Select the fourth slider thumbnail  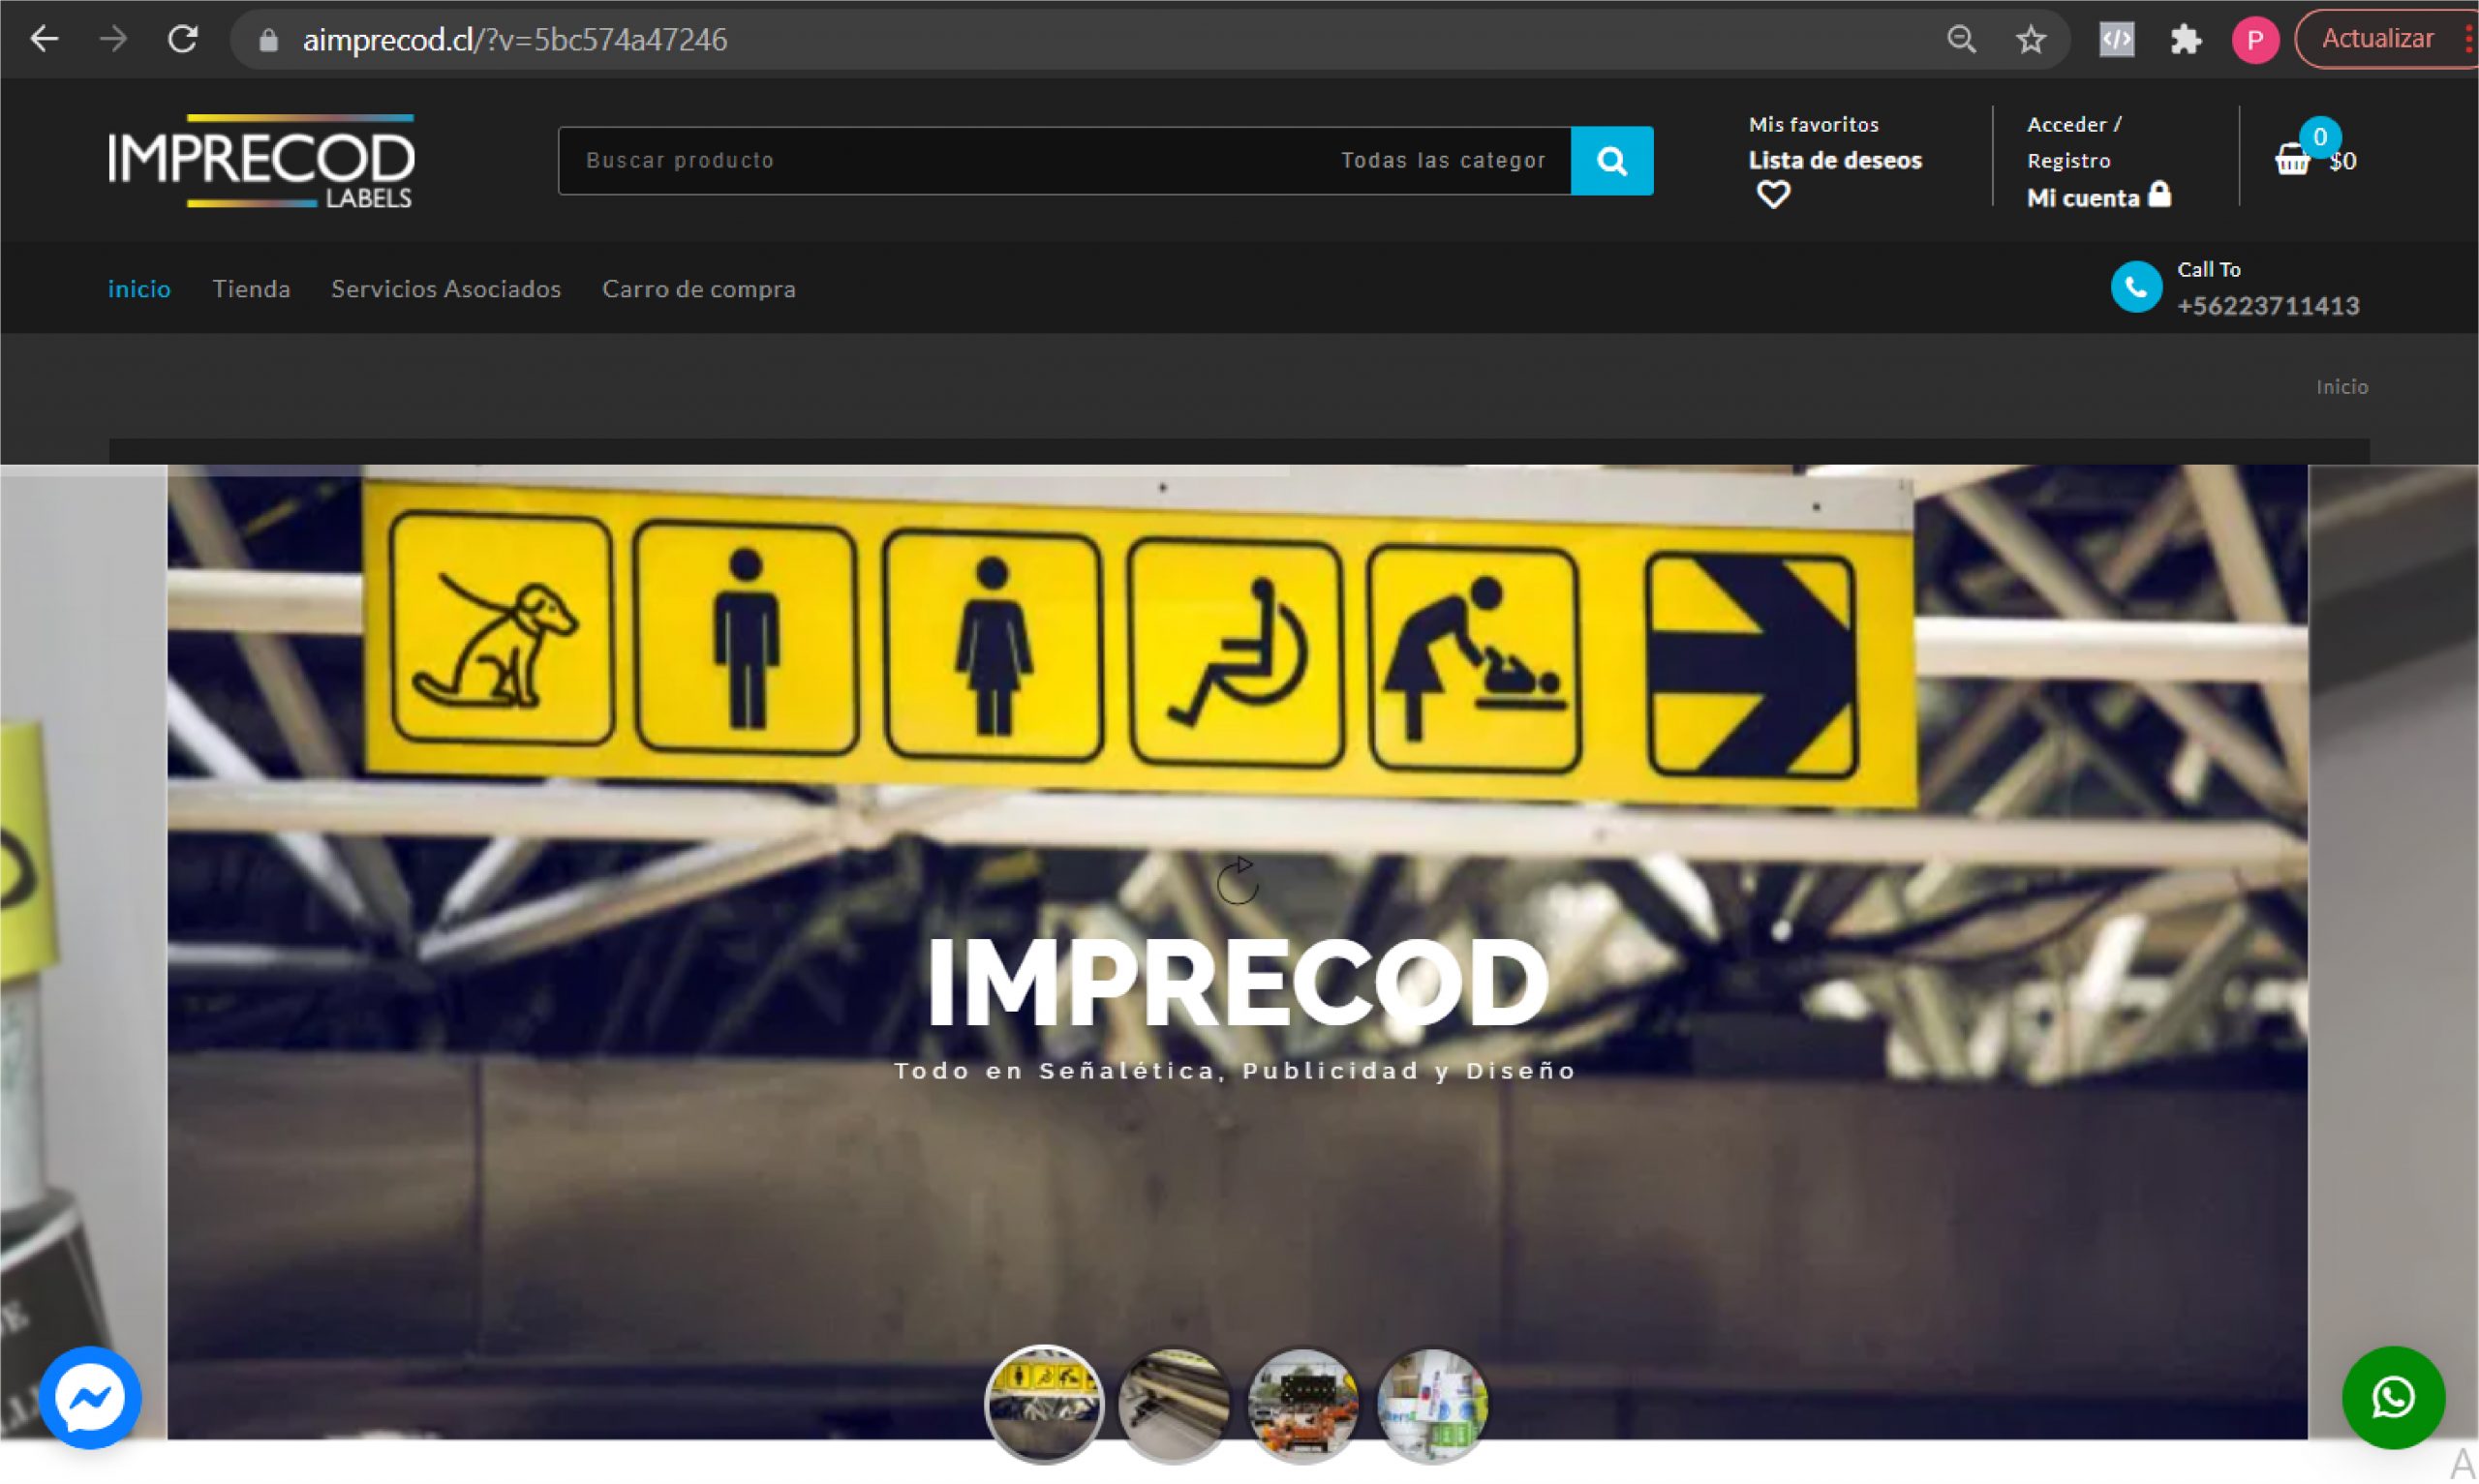click(x=1432, y=1405)
